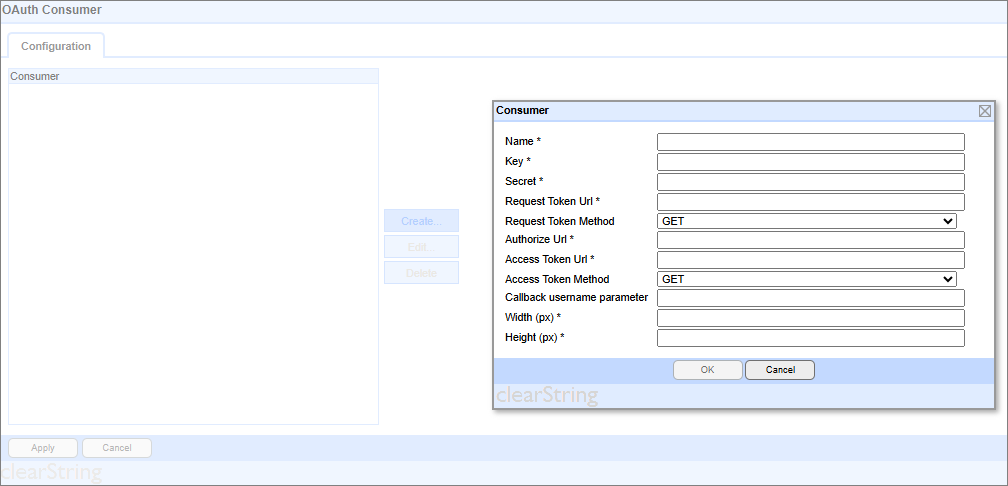
Task: Select the Callback username parameter field
Action: (x=810, y=298)
